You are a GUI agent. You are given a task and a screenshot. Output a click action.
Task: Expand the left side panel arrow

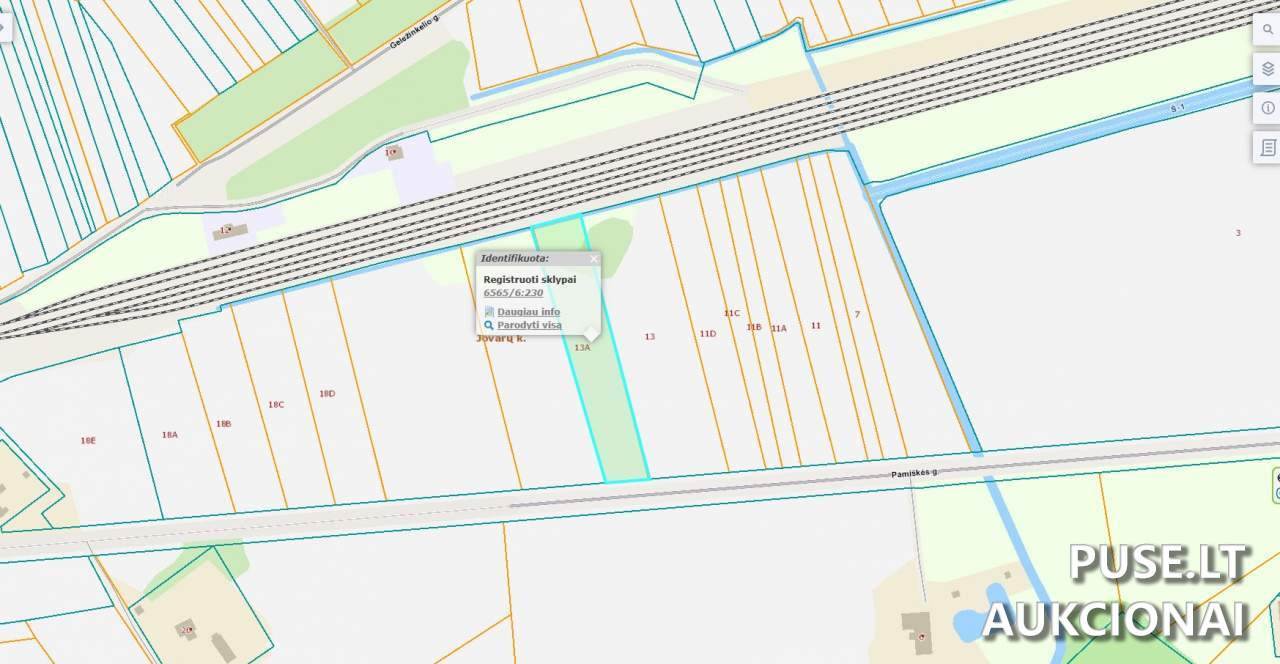pyautogui.click(x=3, y=26)
